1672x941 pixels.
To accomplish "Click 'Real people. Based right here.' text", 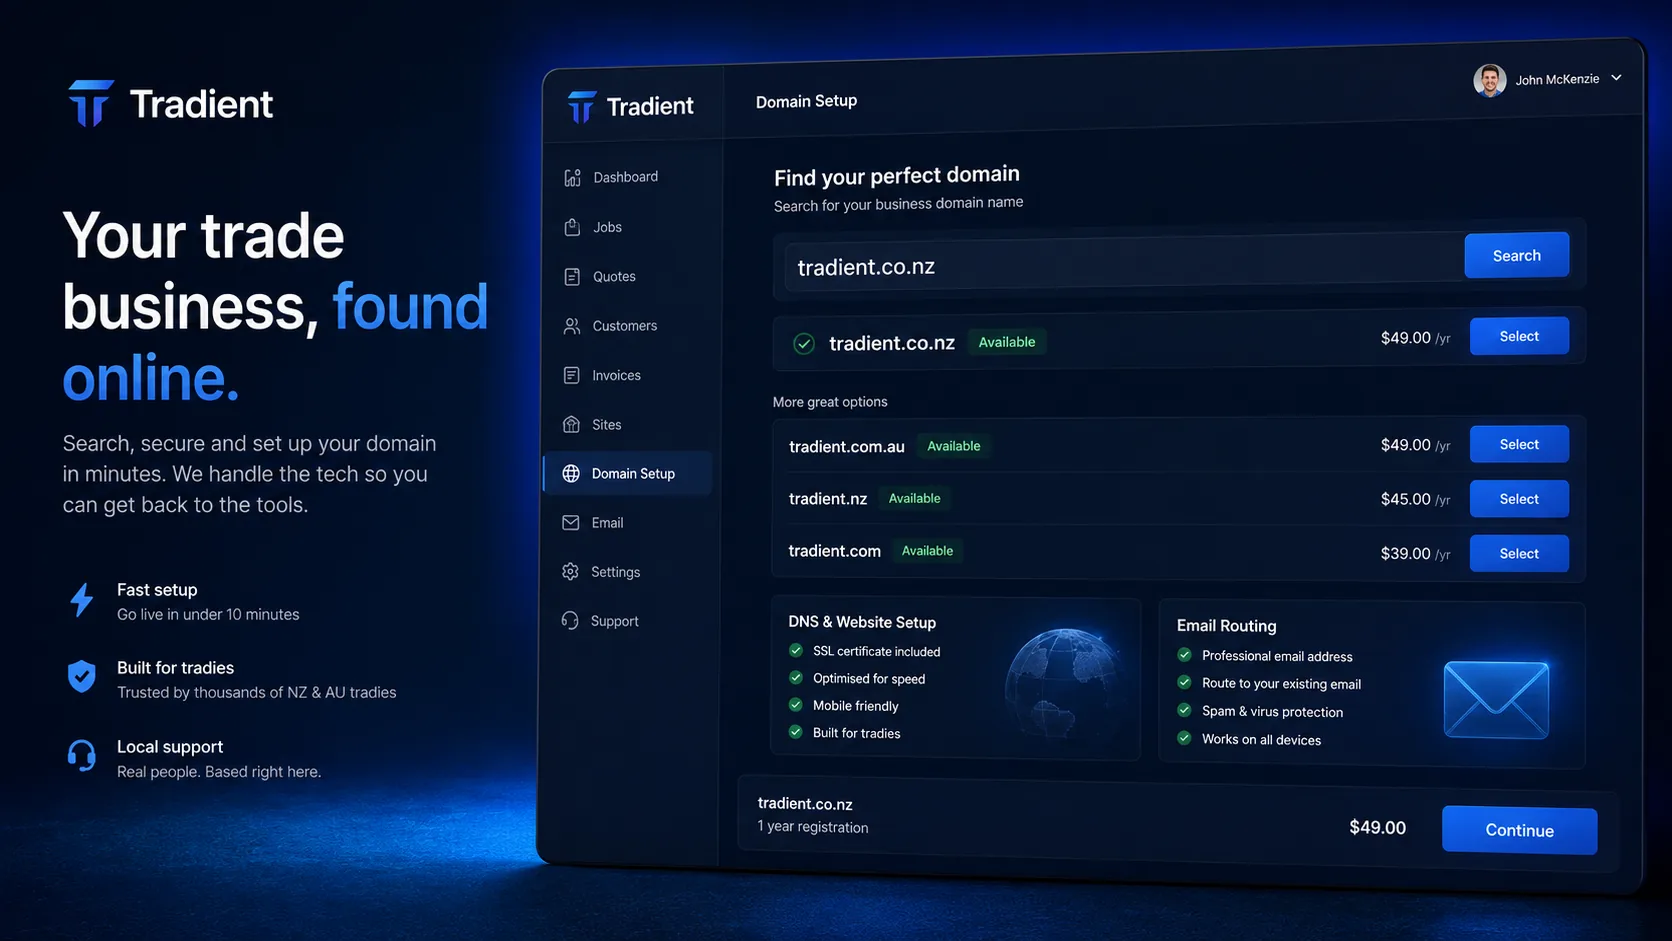I will click(219, 772).
